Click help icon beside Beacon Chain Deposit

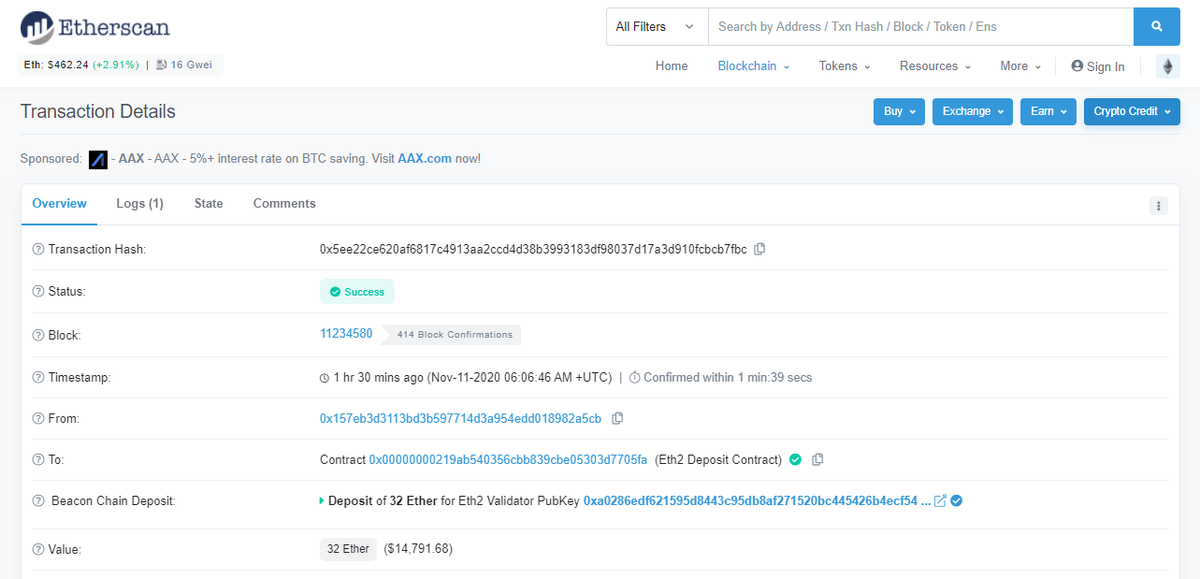coord(38,500)
